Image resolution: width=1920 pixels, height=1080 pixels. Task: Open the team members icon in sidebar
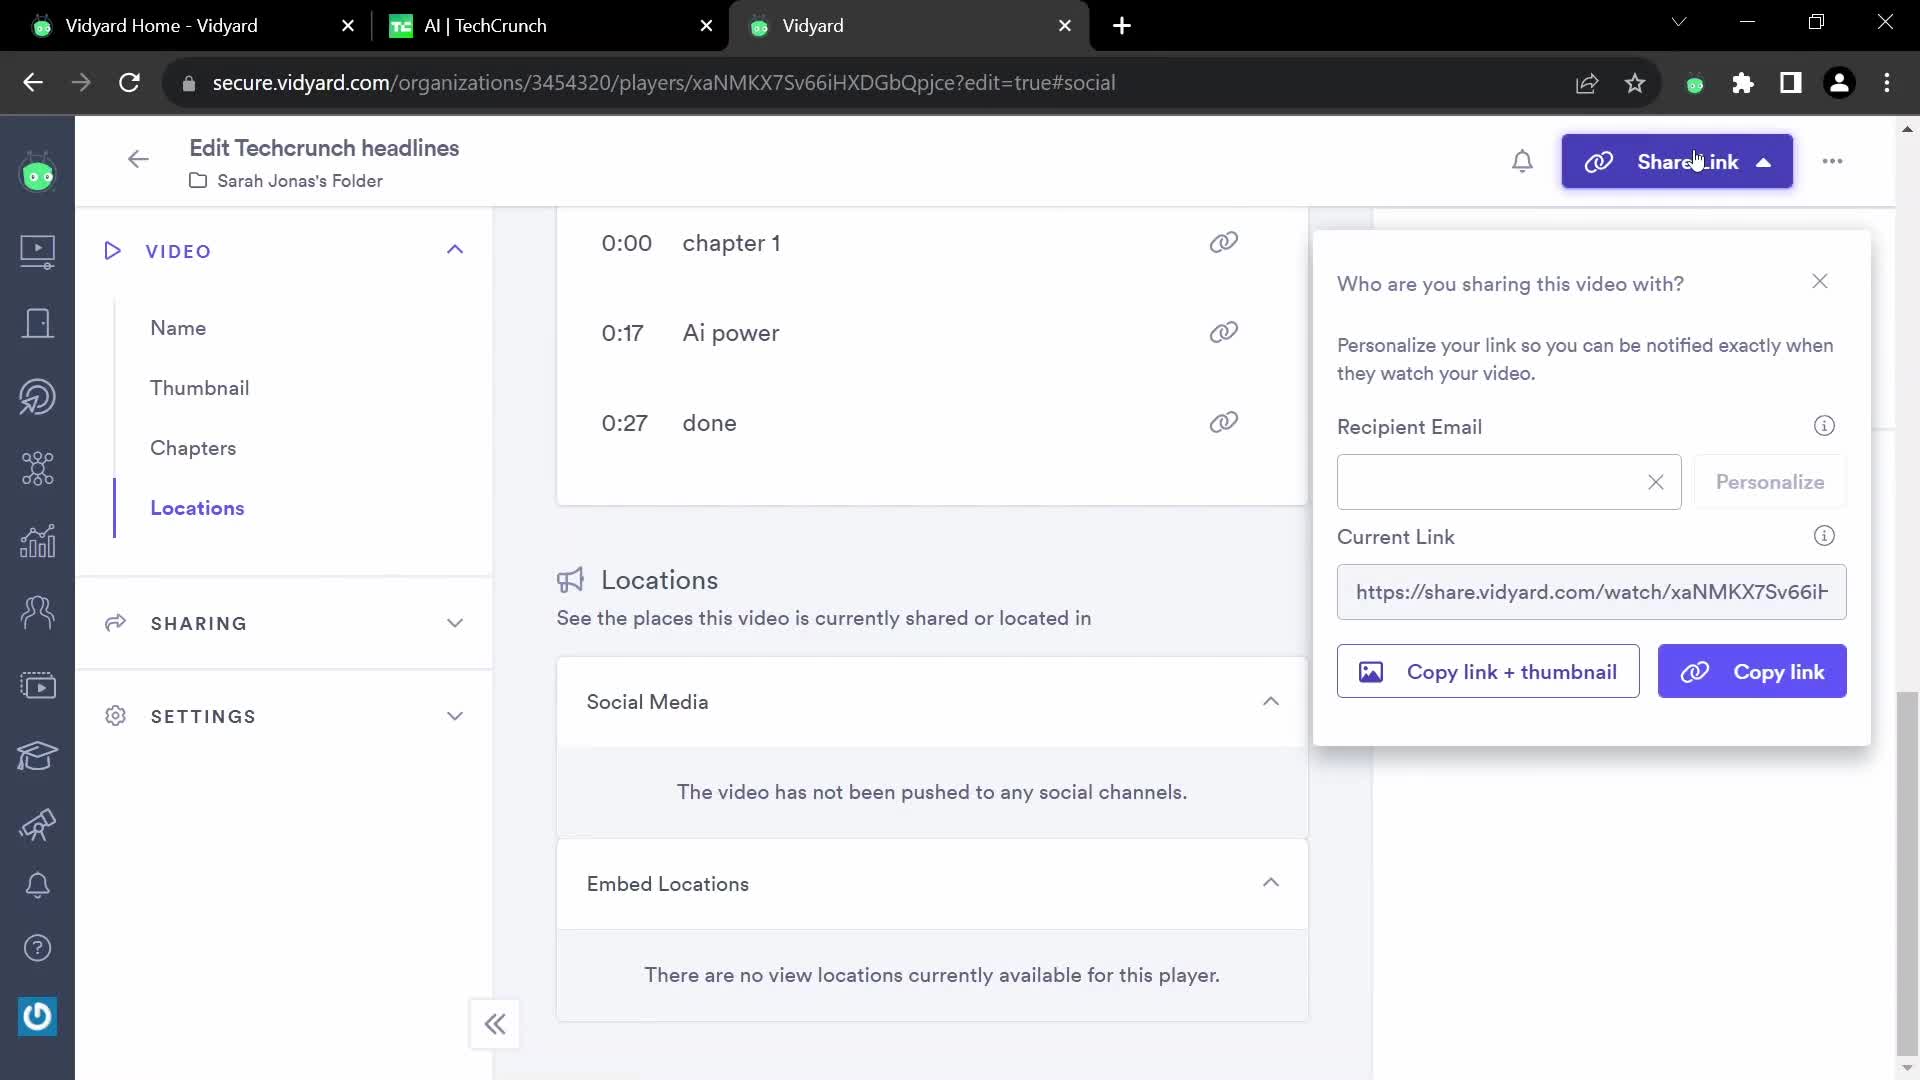point(37,612)
